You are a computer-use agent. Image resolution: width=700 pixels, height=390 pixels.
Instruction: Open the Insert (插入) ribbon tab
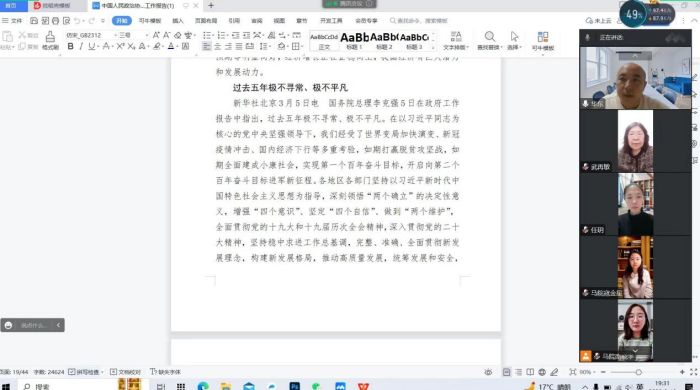point(178,21)
